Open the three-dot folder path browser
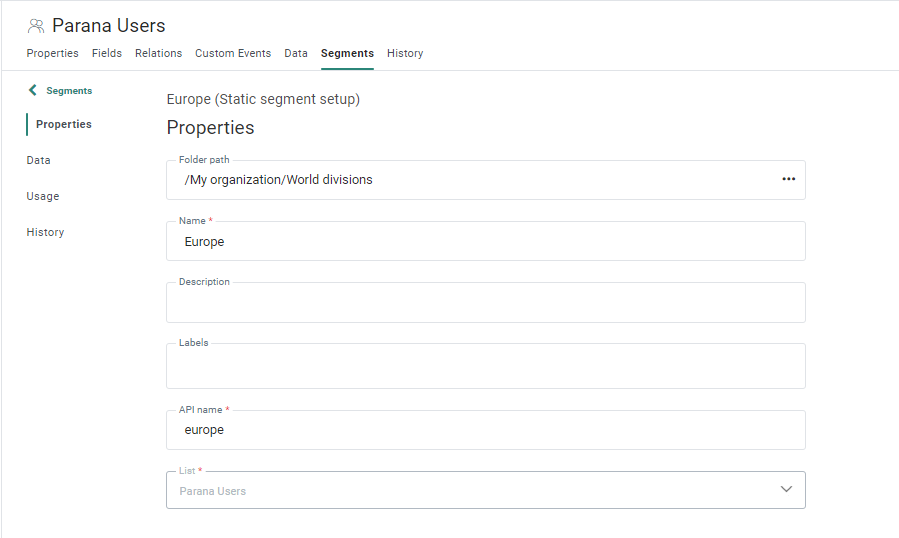 [x=788, y=179]
